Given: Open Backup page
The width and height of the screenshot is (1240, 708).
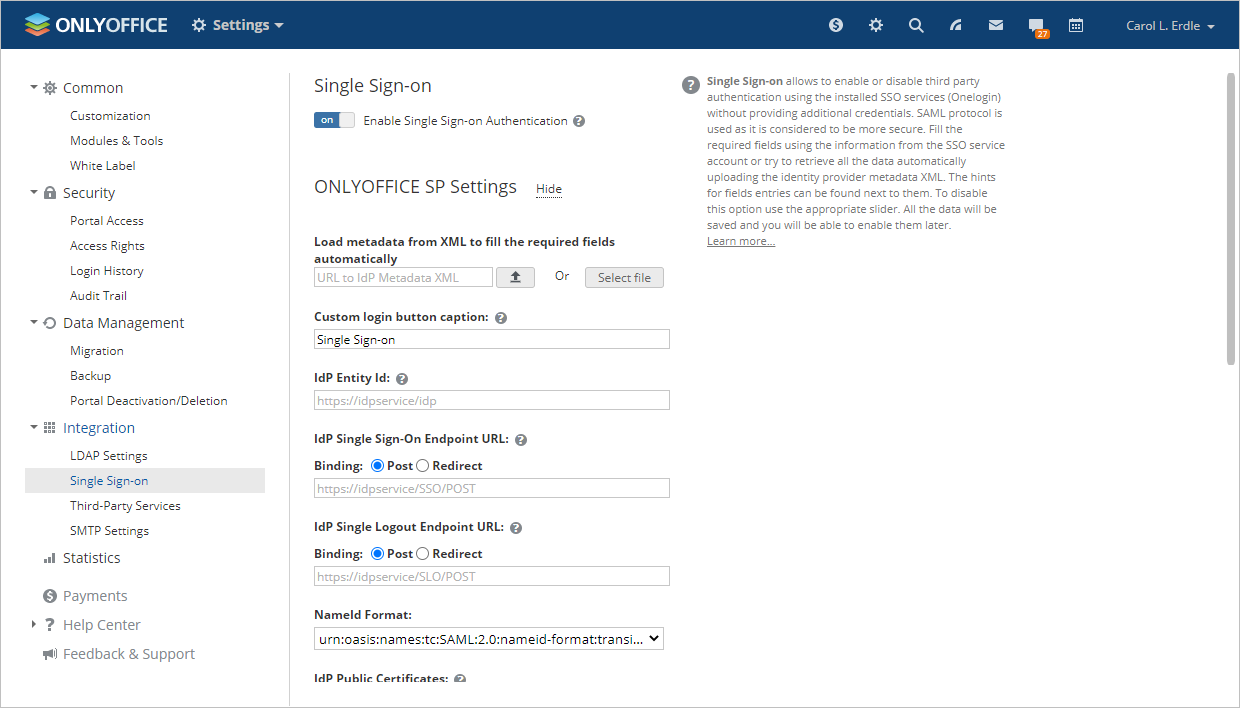Looking at the screenshot, I should click(90, 376).
